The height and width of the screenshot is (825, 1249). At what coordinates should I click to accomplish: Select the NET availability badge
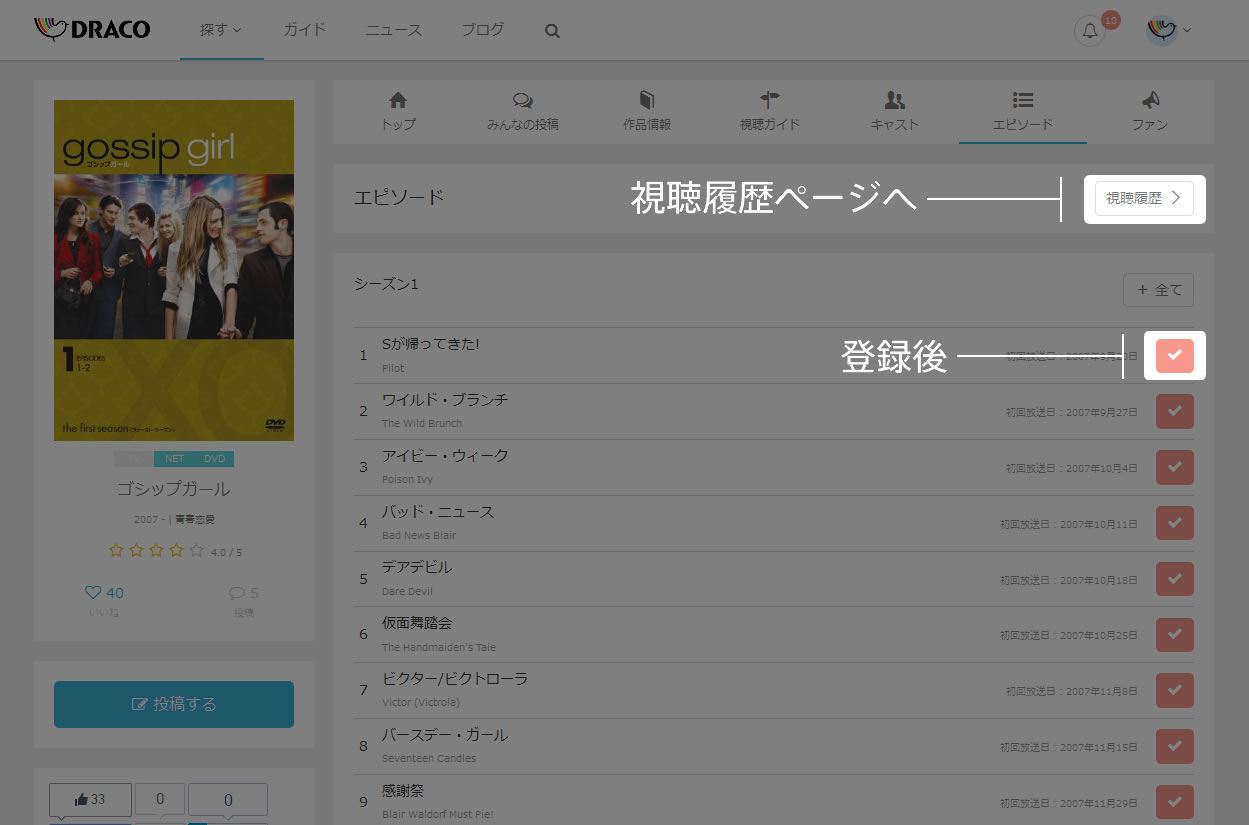[x=174, y=459]
